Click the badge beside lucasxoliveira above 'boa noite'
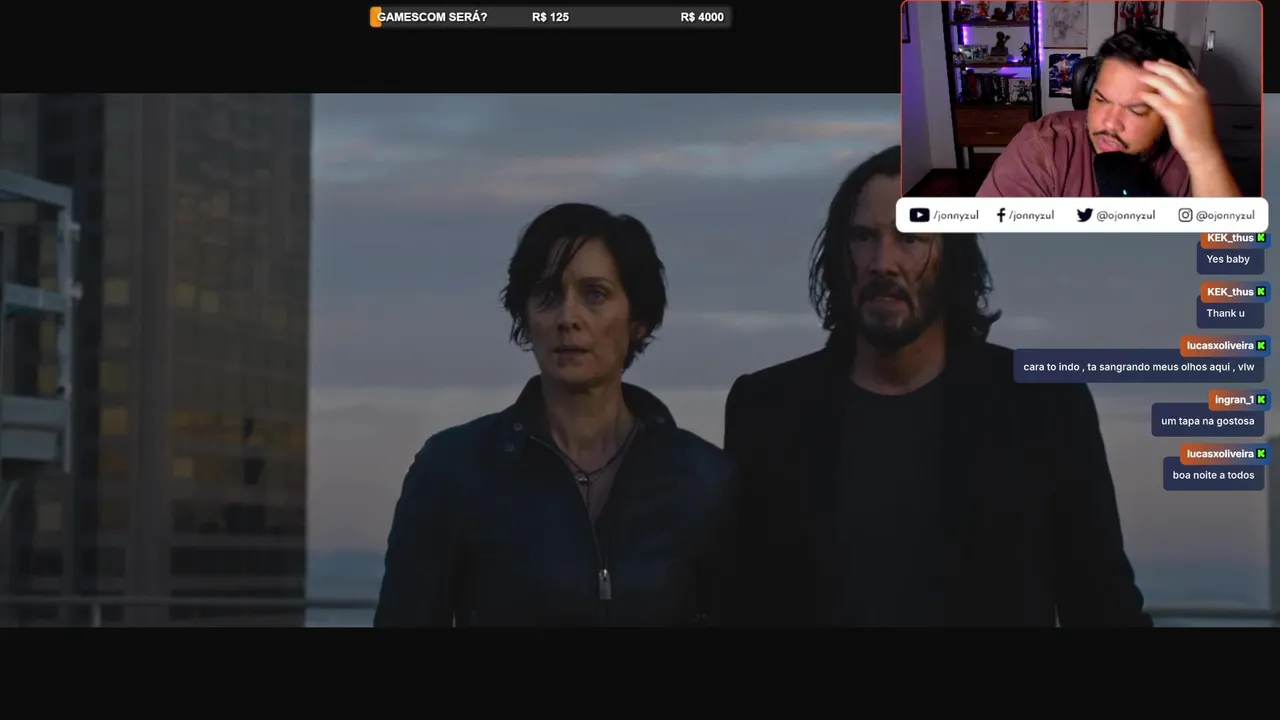This screenshot has height=720, width=1280. coord(1261,454)
